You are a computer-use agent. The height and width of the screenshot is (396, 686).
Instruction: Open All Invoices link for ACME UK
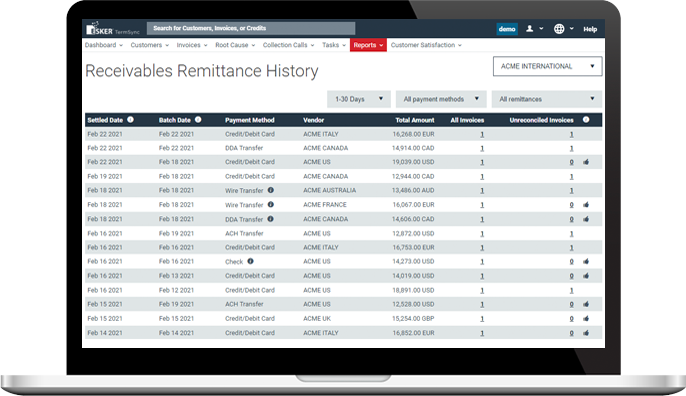pyautogui.click(x=482, y=319)
